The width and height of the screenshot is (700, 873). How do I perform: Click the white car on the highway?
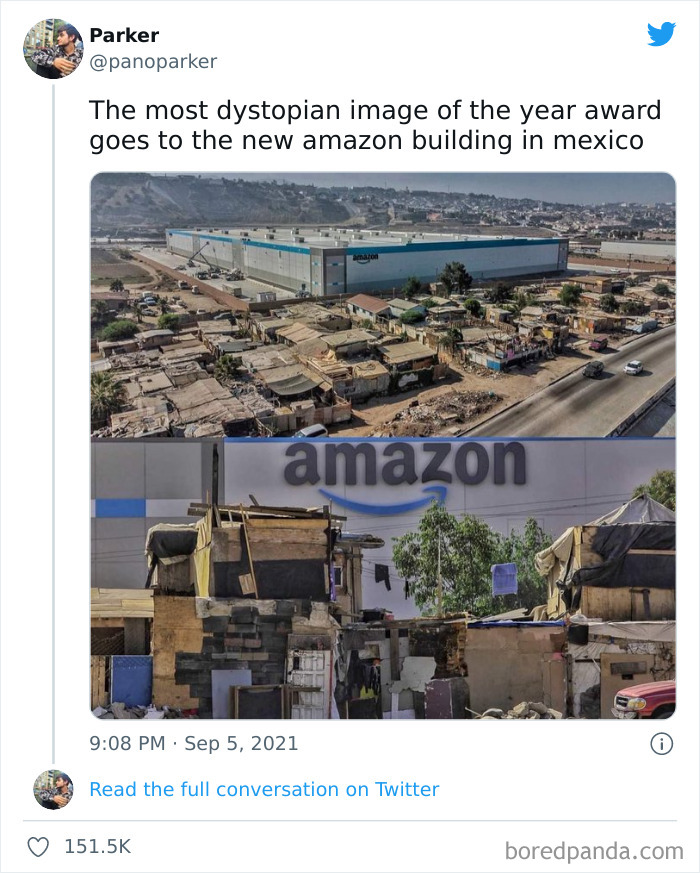point(633,367)
